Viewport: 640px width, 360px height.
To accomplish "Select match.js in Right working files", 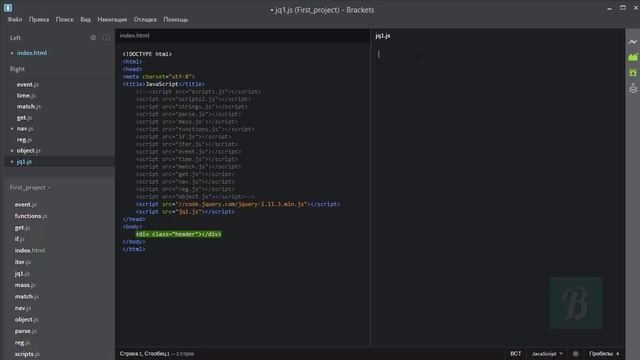I will coord(29,107).
